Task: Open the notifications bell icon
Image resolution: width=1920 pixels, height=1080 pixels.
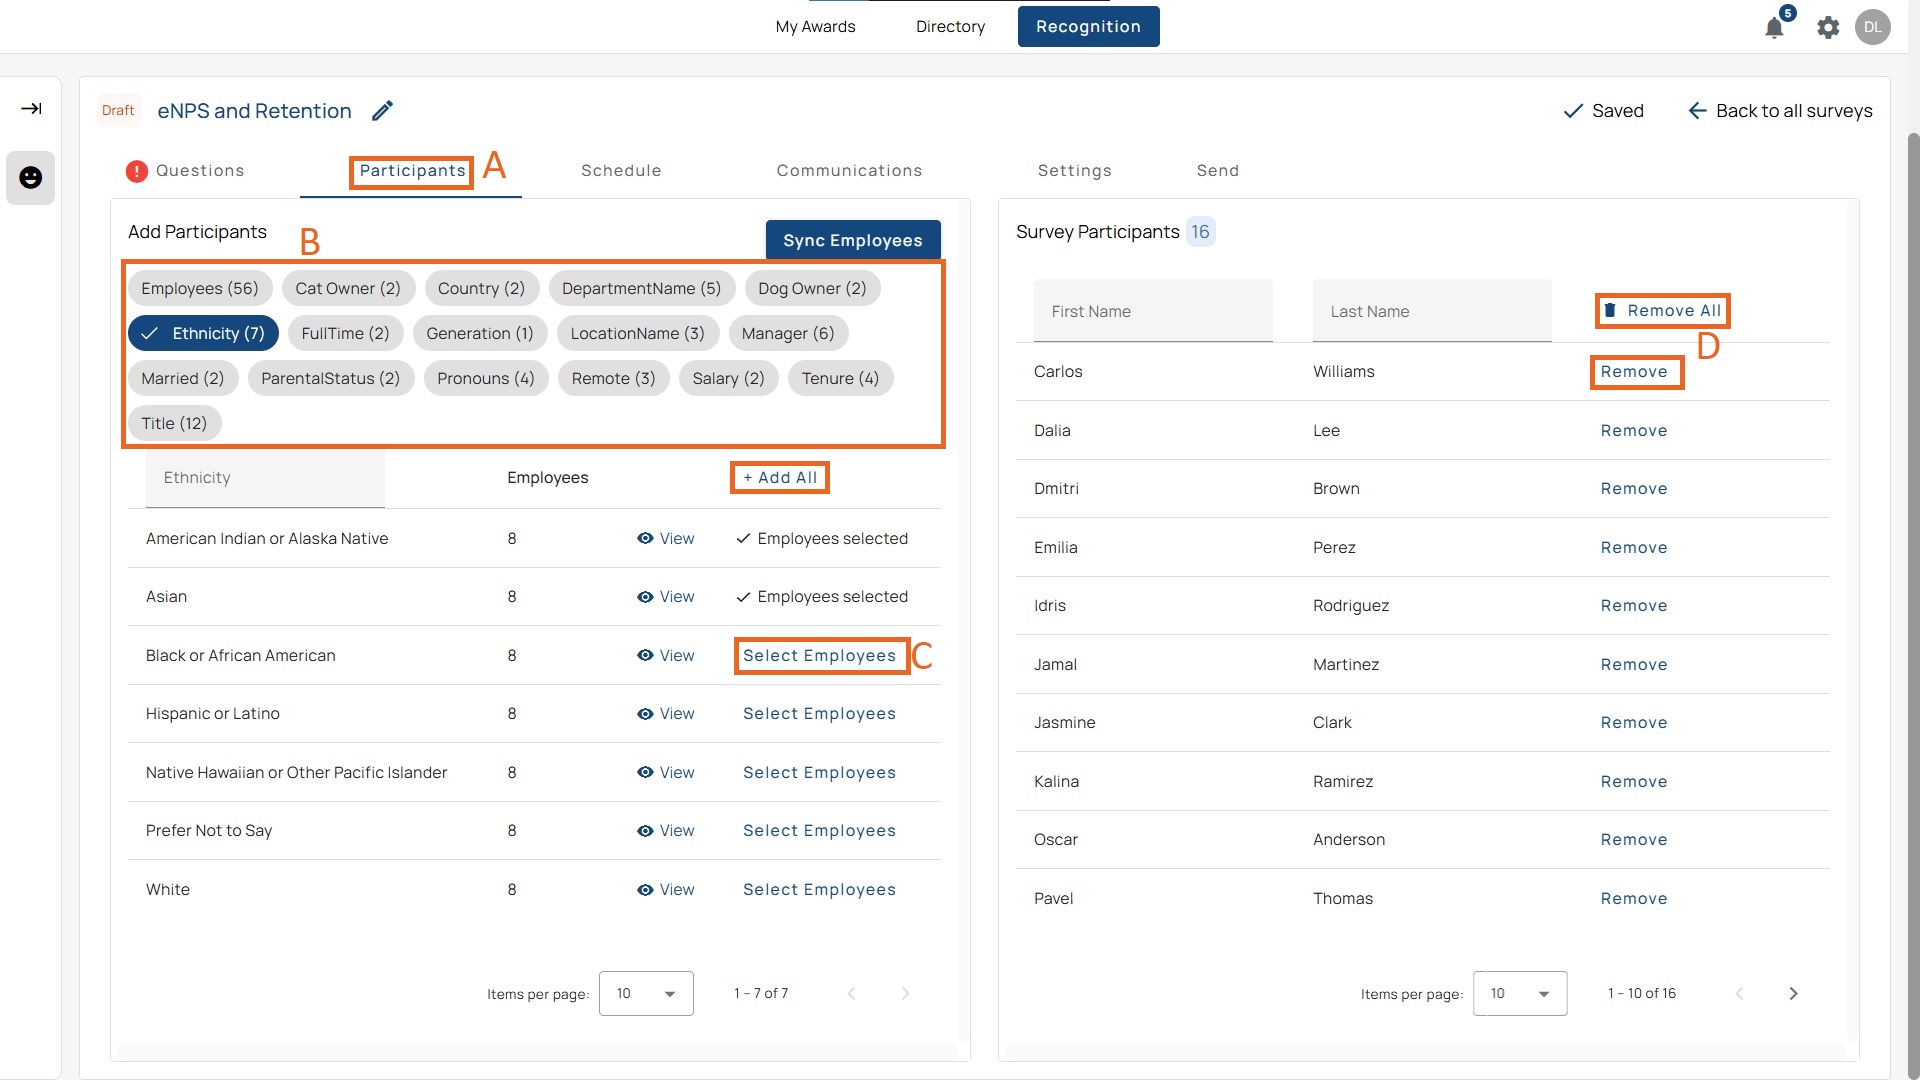Action: 1774,27
